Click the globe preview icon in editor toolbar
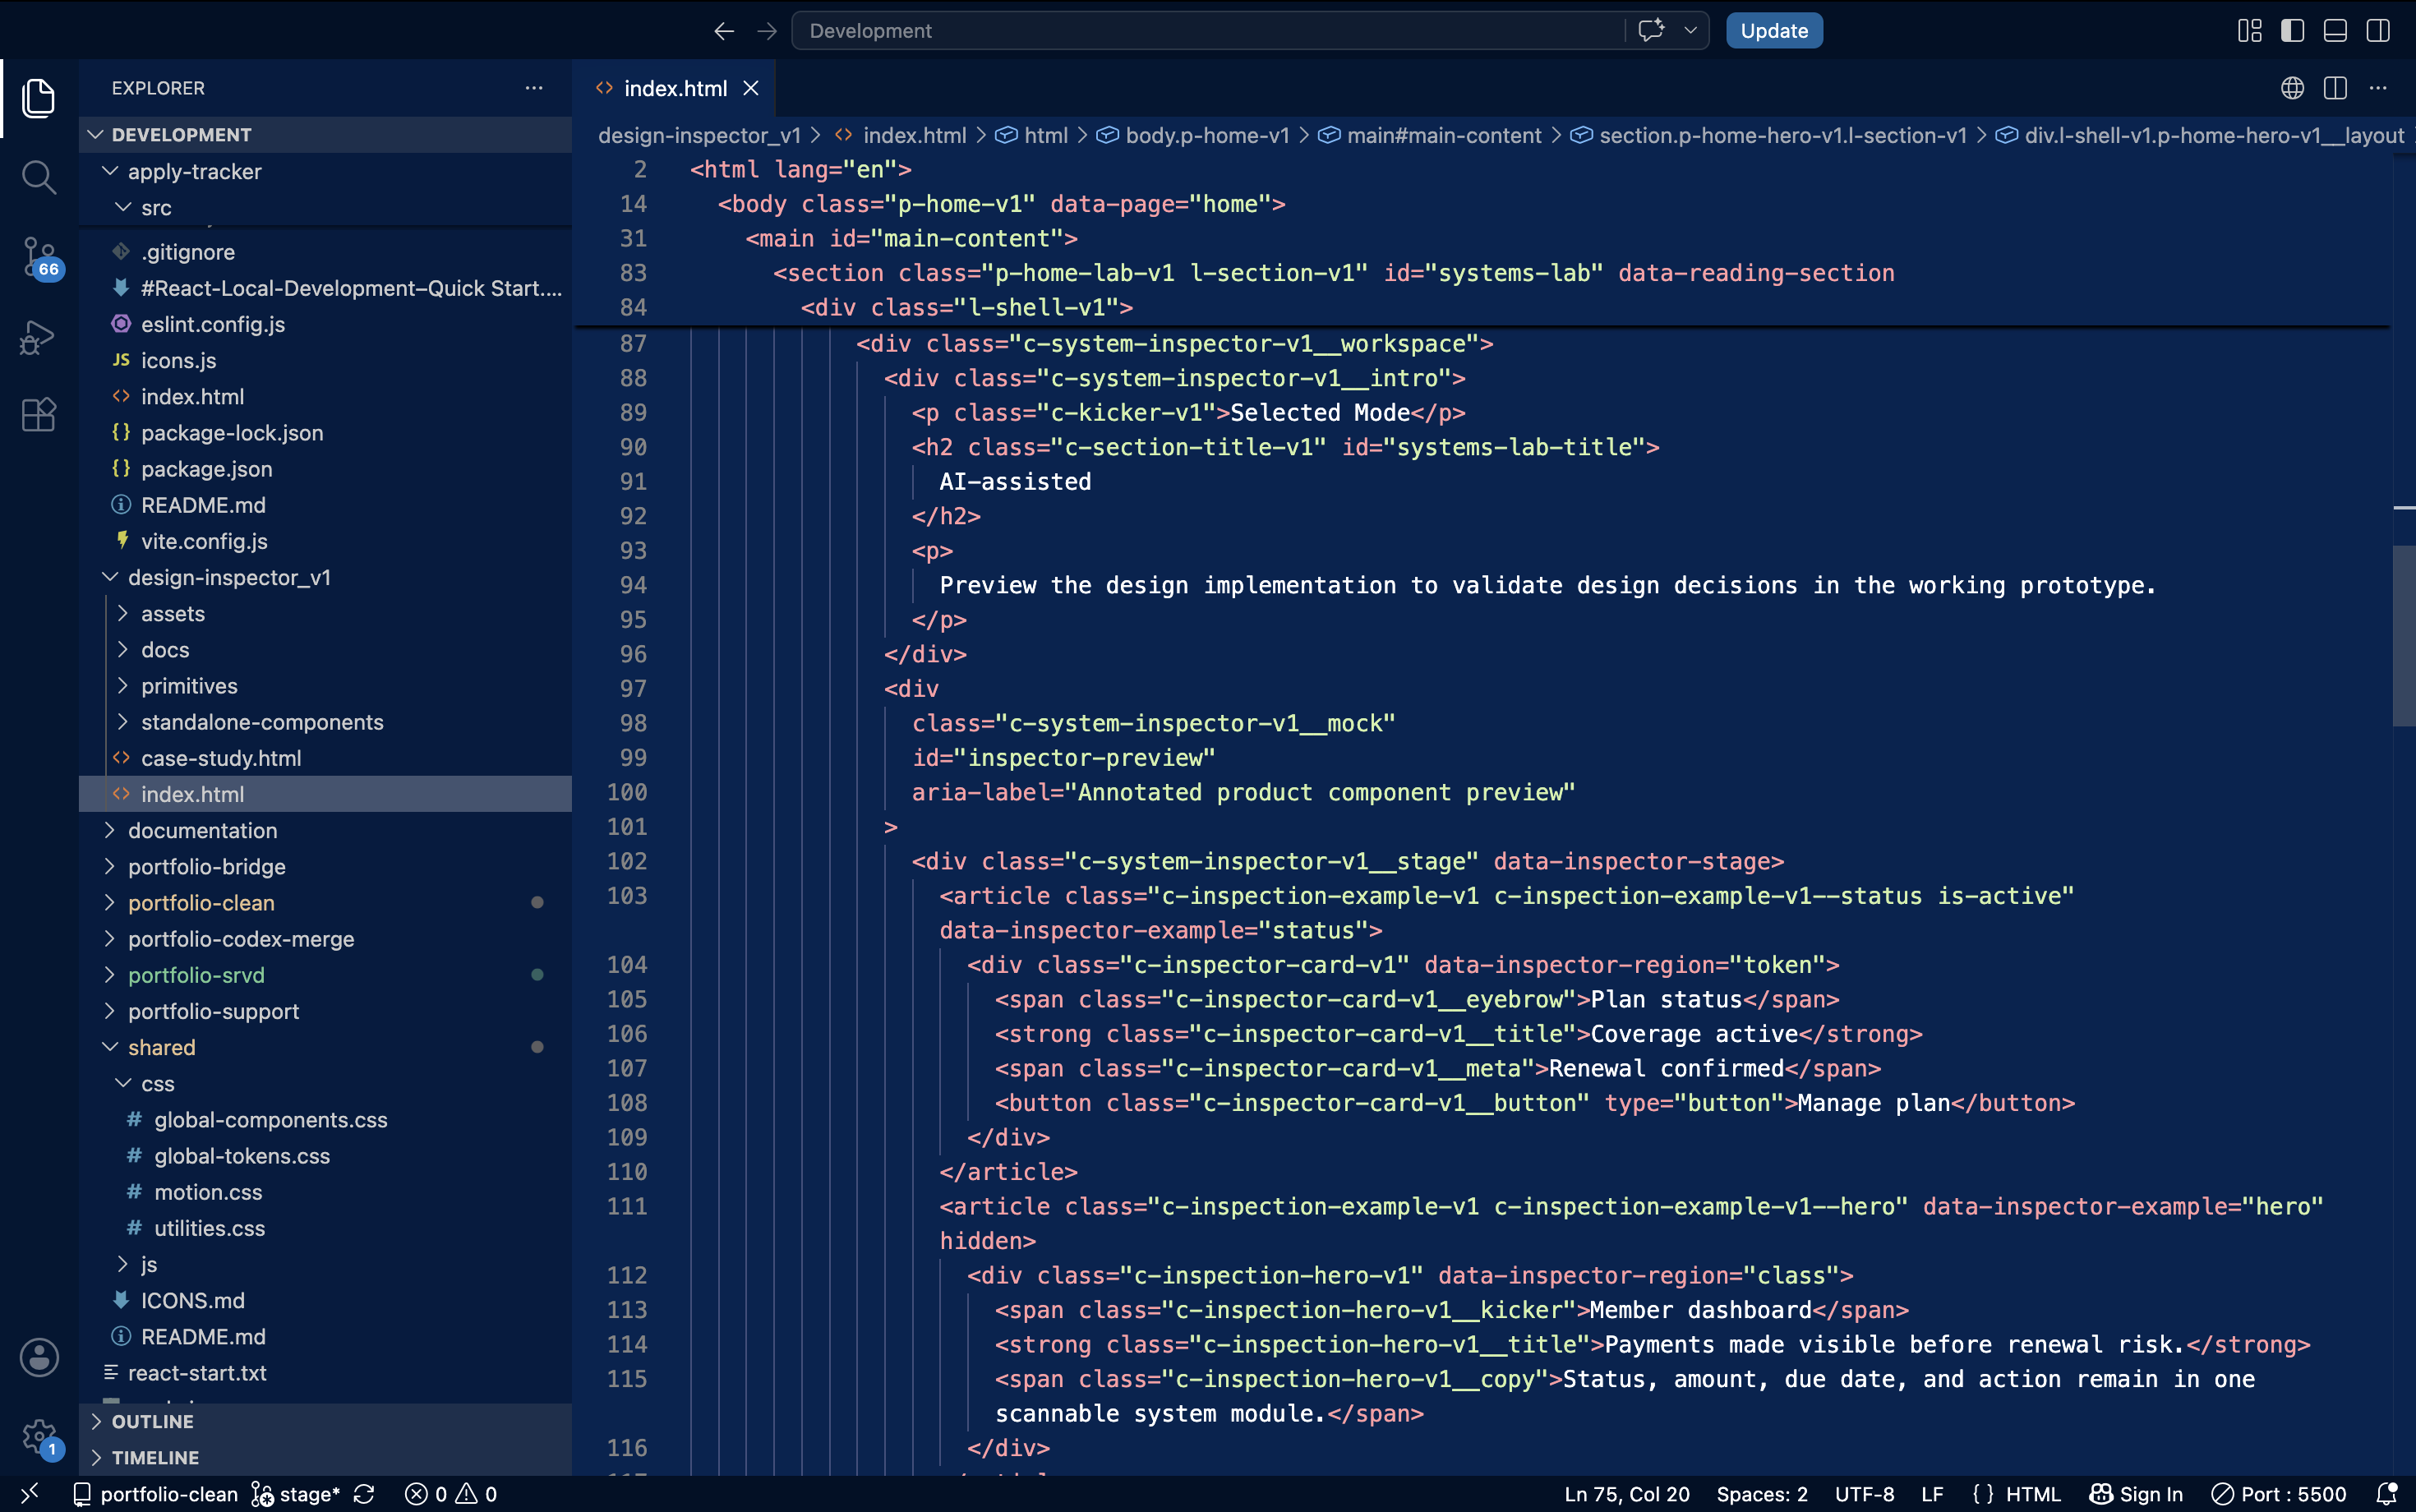 2292,88
